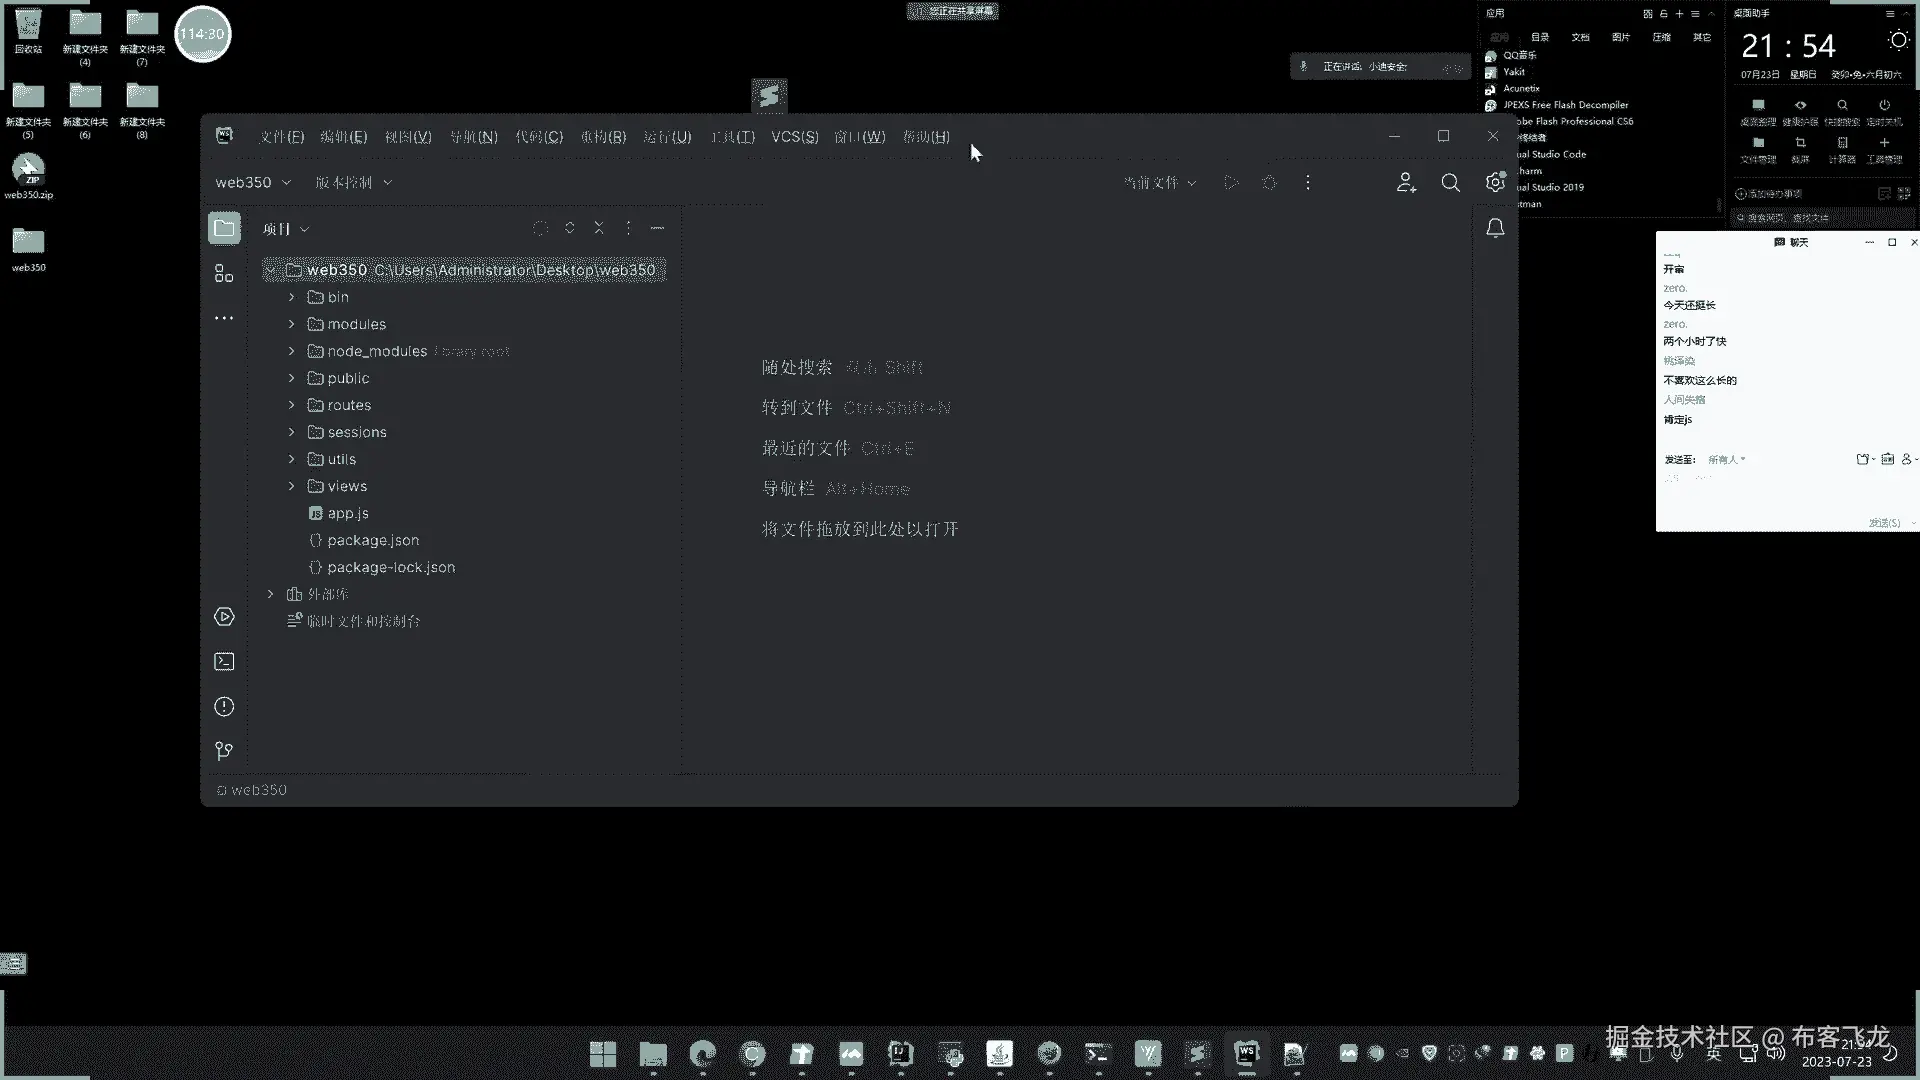1920x1080 pixels.
Task: Open the 文件(F) menu
Action: coord(281,137)
